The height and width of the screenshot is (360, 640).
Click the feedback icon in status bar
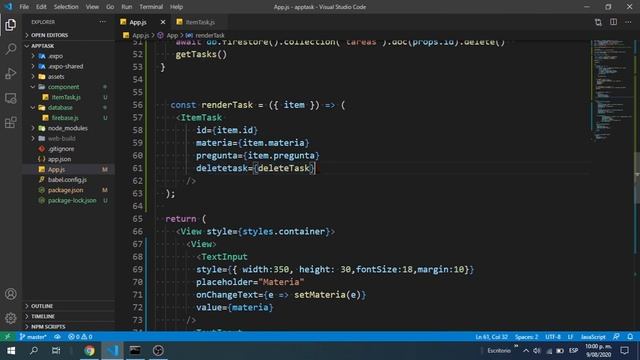tap(616, 337)
